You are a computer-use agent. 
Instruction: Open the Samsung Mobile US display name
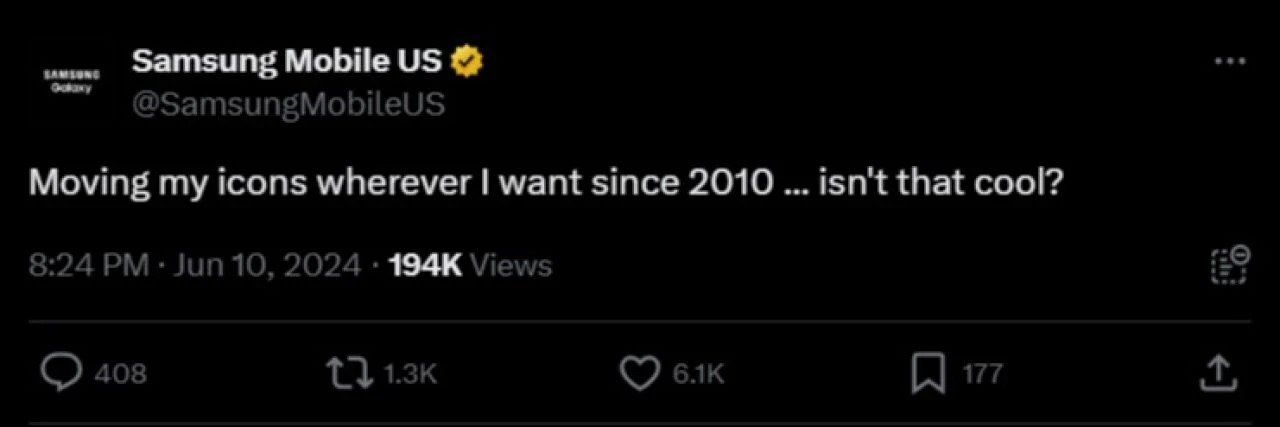(x=286, y=62)
